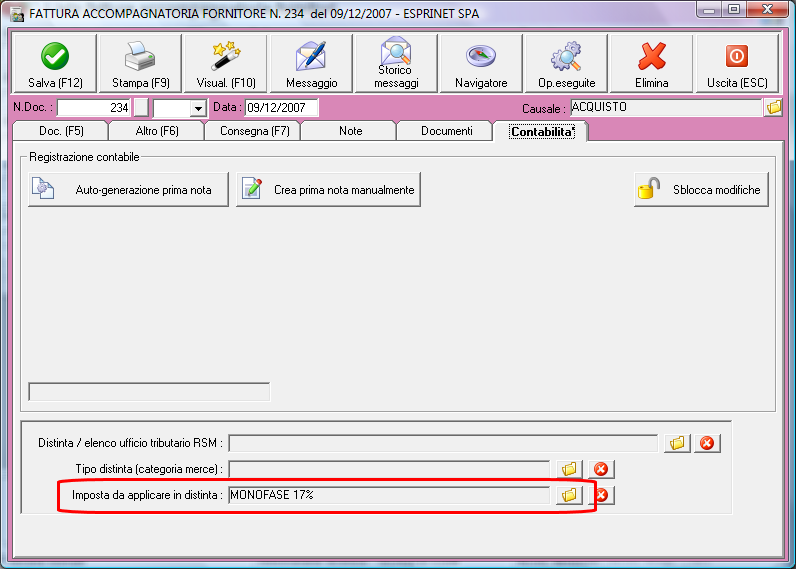This screenshot has width=796, height=569.
Task: Browse Distinta ufficio tributario RSM folder
Action: point(677,443)
